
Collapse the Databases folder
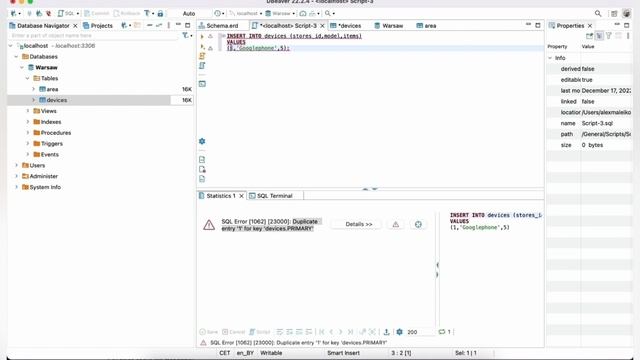click(x=16, y=57)
